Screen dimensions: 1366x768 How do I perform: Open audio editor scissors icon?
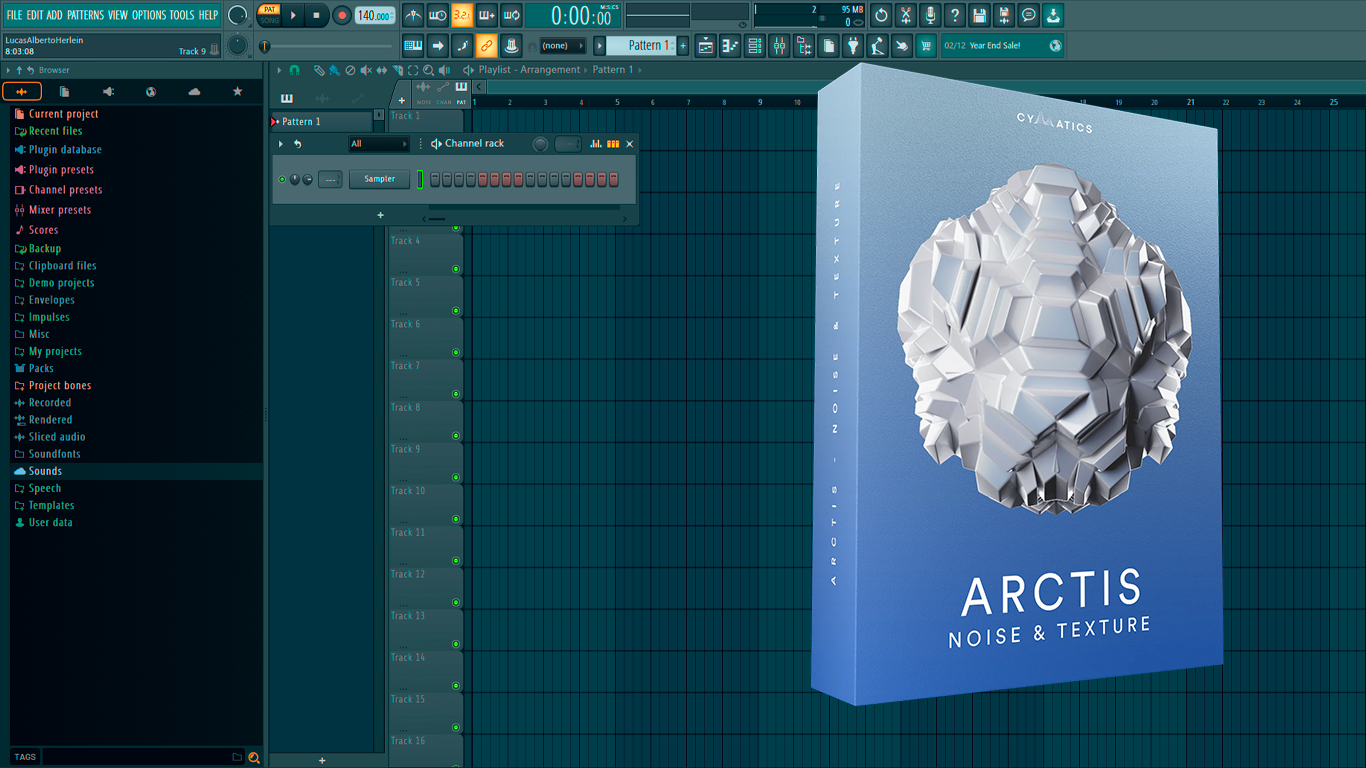click(906, 15)
